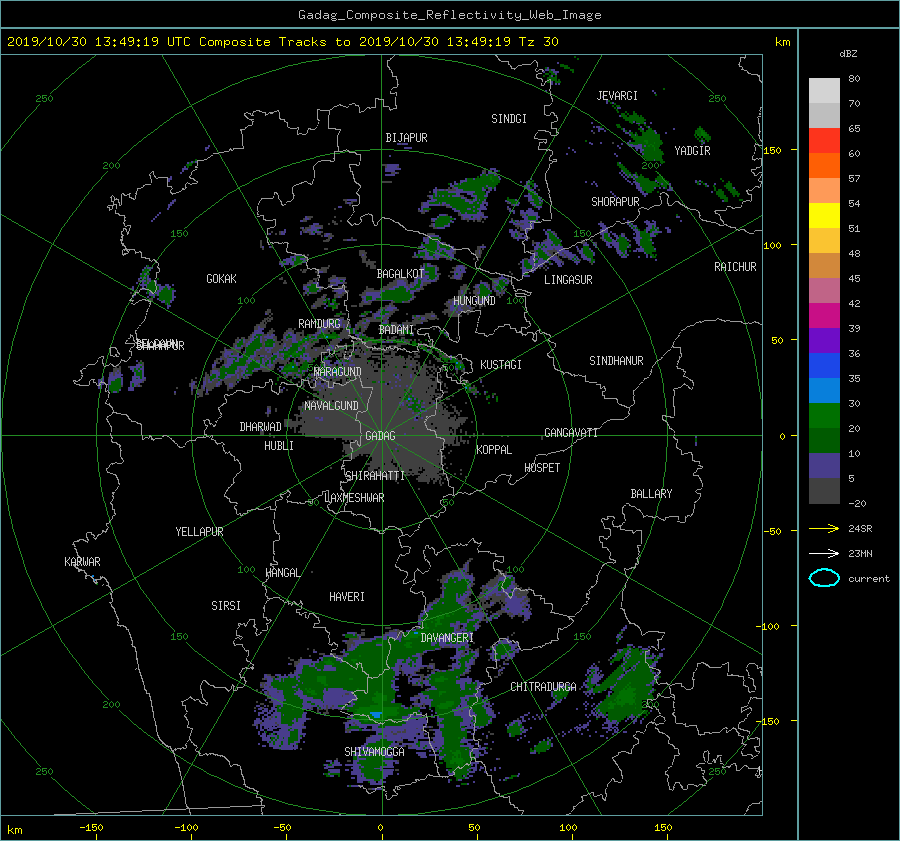The height and width of the screenshot is (841, 900).
Task: Click the SHIRAHATTI city label
Action: click(375, 476)
